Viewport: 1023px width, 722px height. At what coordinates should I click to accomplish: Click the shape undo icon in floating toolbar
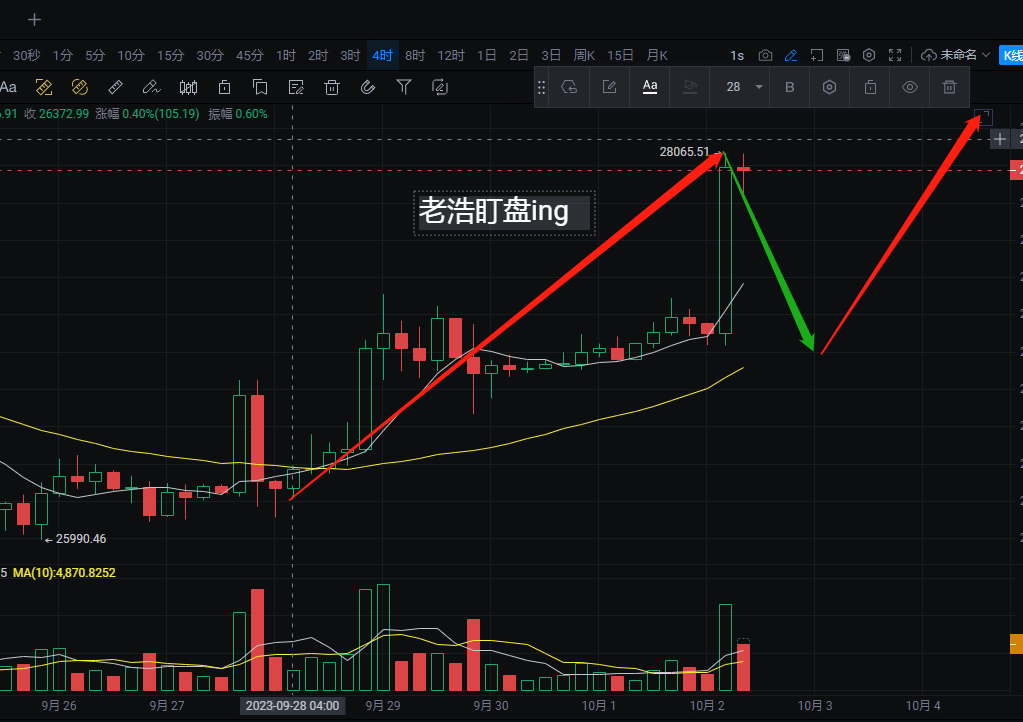click(570, 87)
